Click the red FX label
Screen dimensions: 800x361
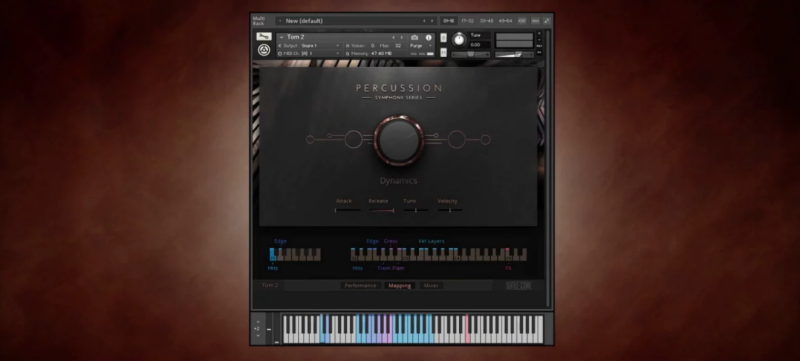click(508, 268)
